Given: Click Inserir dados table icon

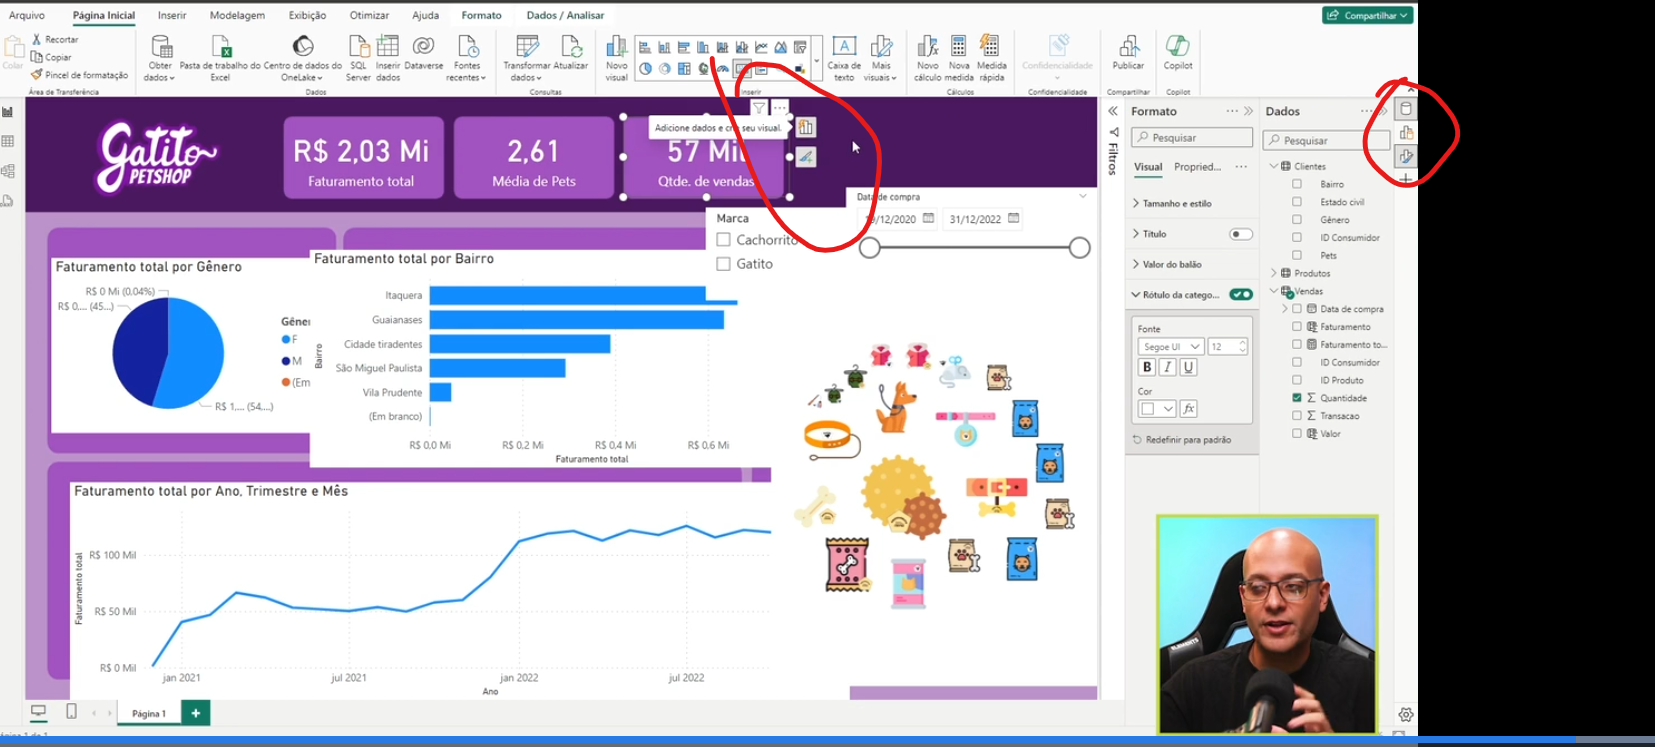Looking at the screenshot, I should [388, 47].
